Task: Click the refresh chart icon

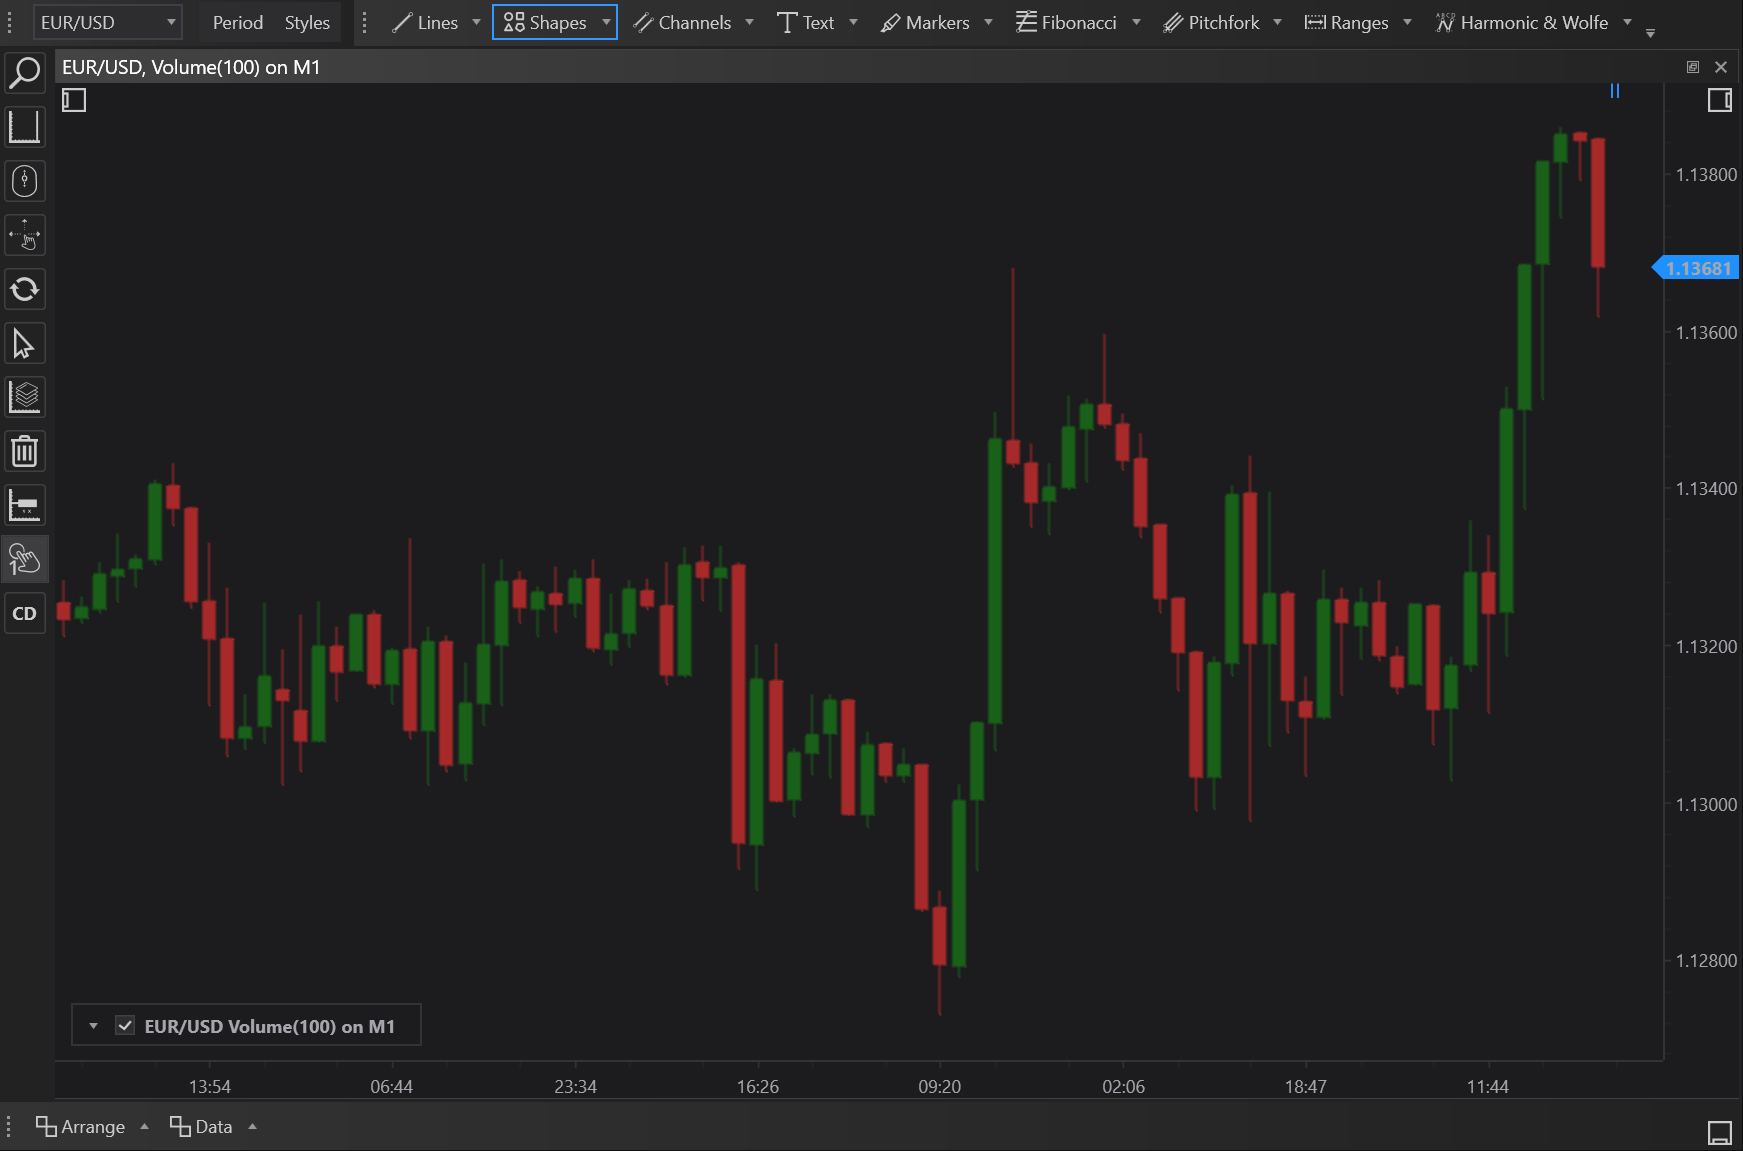Action: pyautogui.click(x=25, y=290)
